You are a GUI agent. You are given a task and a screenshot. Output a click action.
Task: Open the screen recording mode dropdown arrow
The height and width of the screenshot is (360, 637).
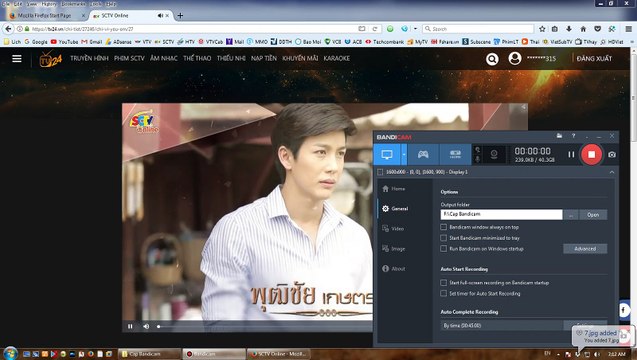[x=404, y=154]
